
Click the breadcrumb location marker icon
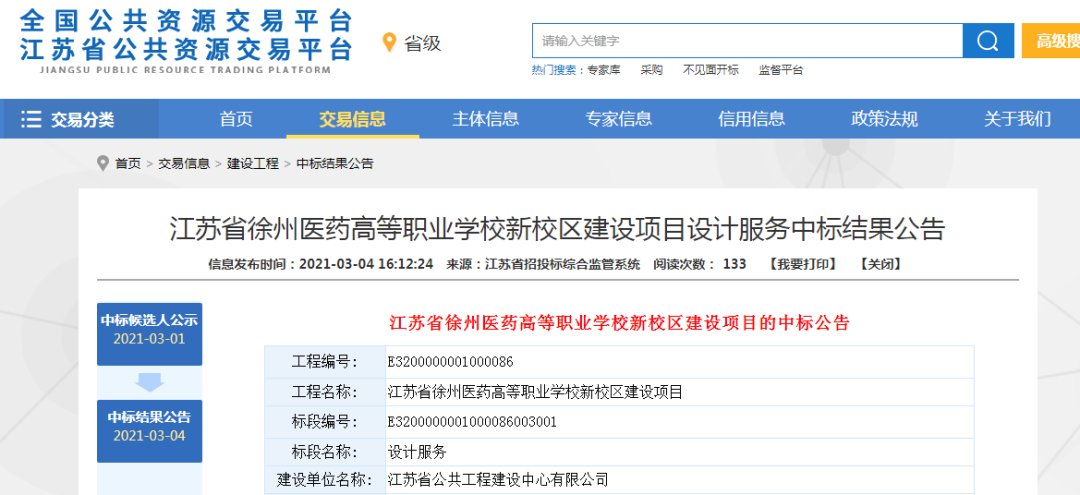103,164
